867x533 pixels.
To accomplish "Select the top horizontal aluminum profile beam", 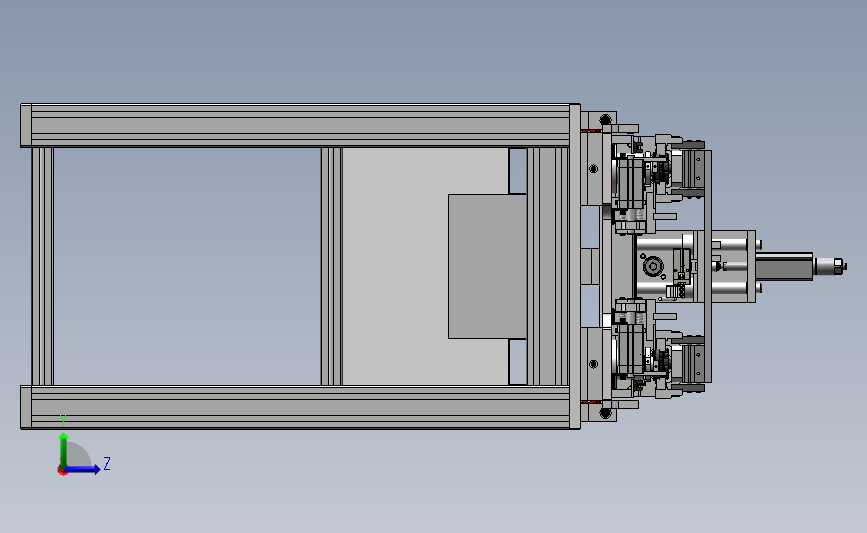I will click(x=300, y=126).
